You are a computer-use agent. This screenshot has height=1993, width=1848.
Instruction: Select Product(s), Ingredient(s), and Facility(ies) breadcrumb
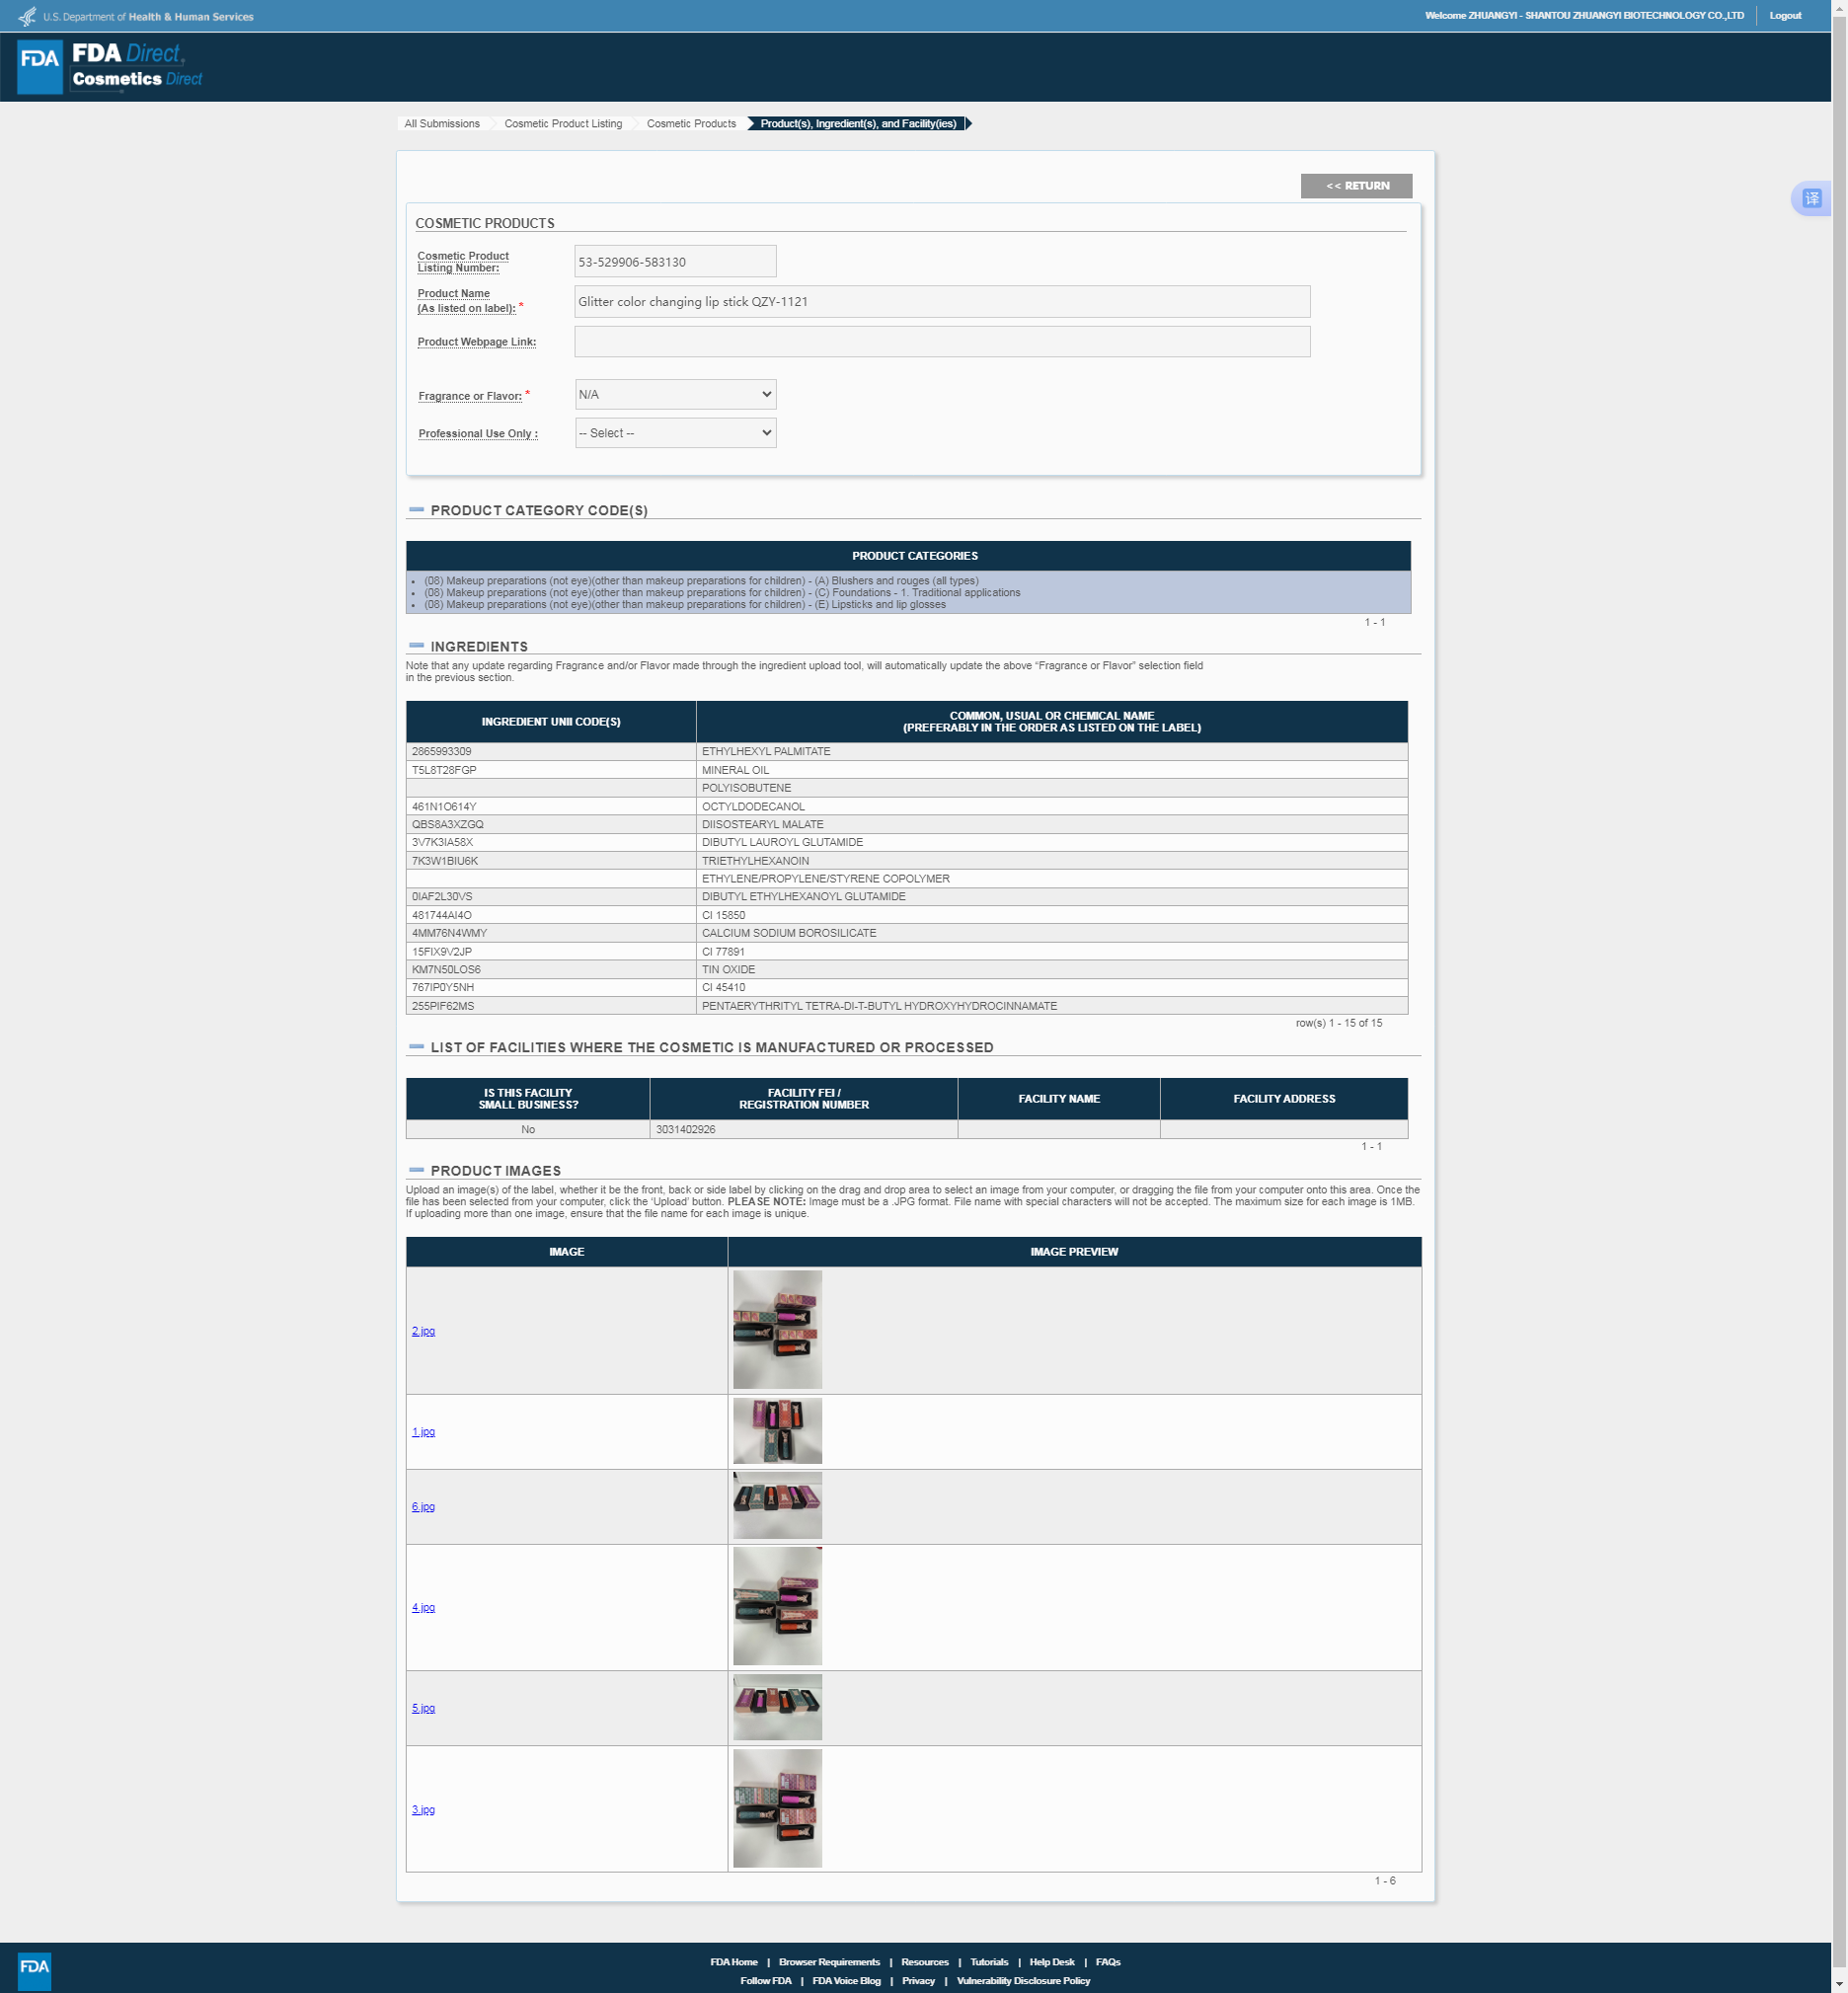[858, 124]
